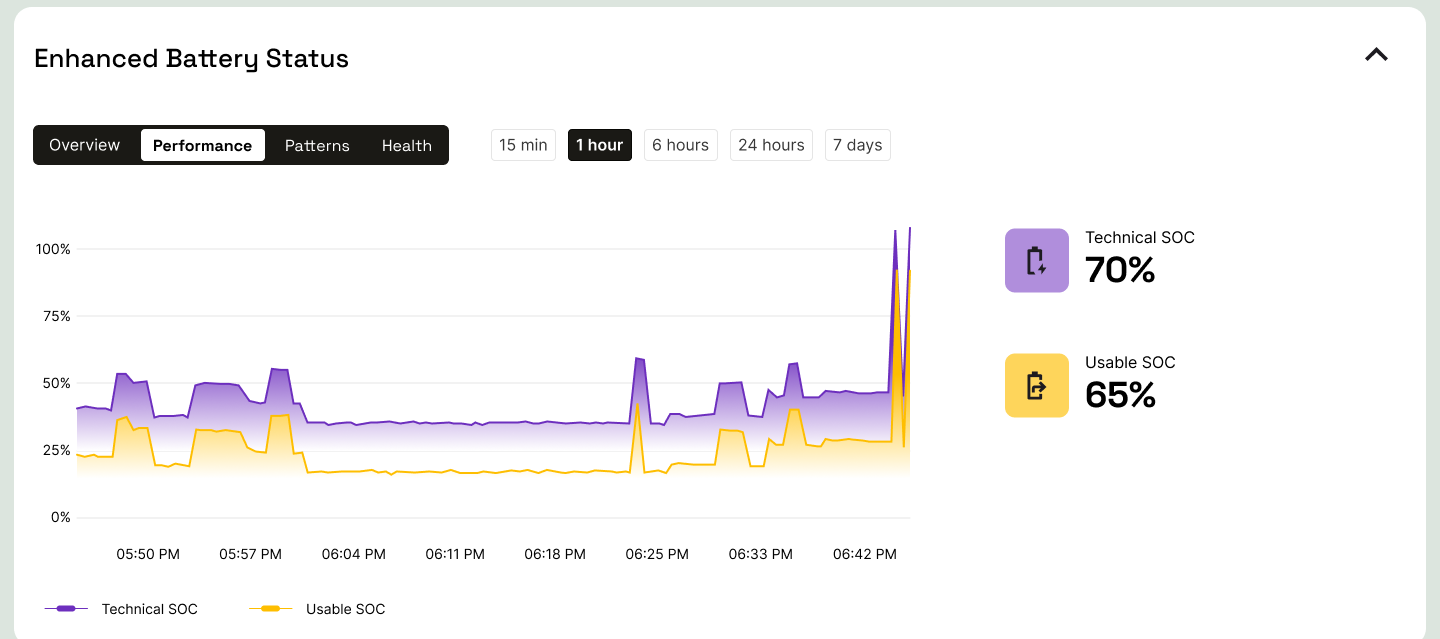Toggle Technical SOC series in legend
This screenshot has height=639, width=1440.
click(149, 609)
